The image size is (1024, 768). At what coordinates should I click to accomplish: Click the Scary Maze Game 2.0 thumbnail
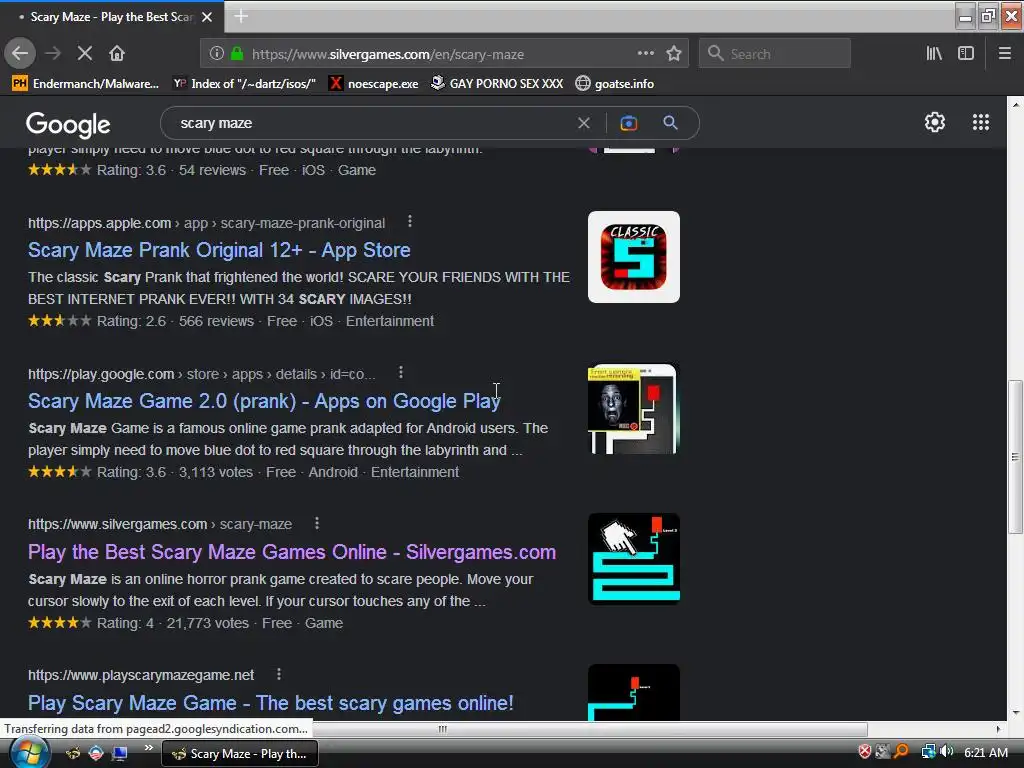click(x=633, y=409)
